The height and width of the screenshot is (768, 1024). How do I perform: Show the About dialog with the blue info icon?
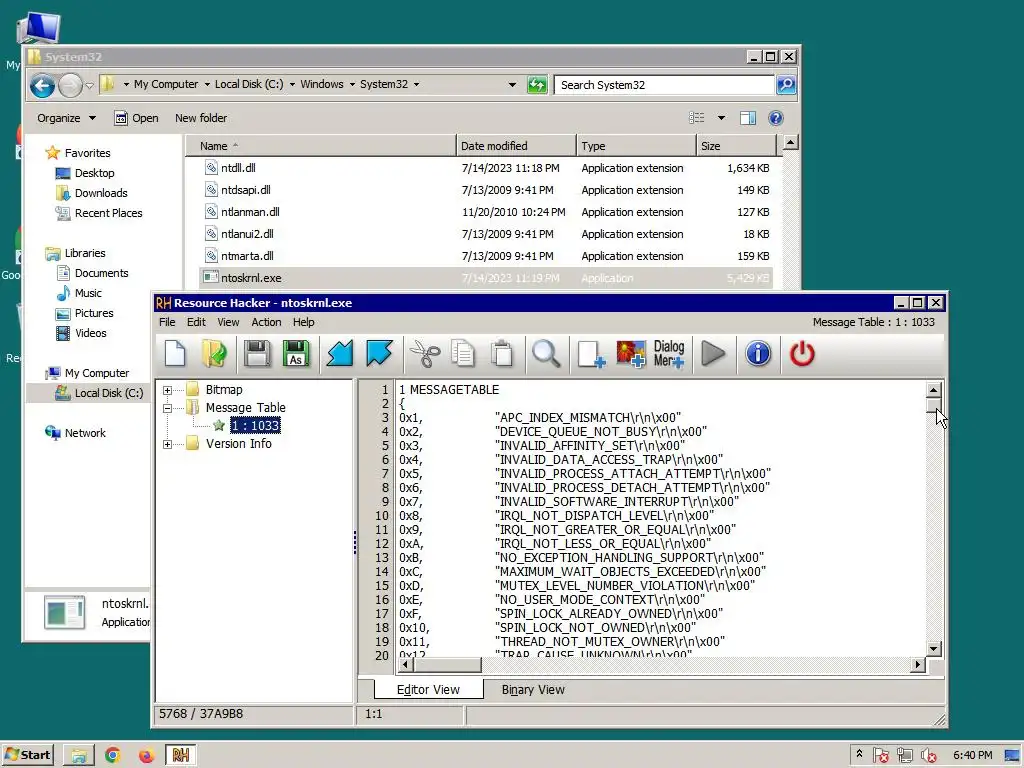point(758,354)
